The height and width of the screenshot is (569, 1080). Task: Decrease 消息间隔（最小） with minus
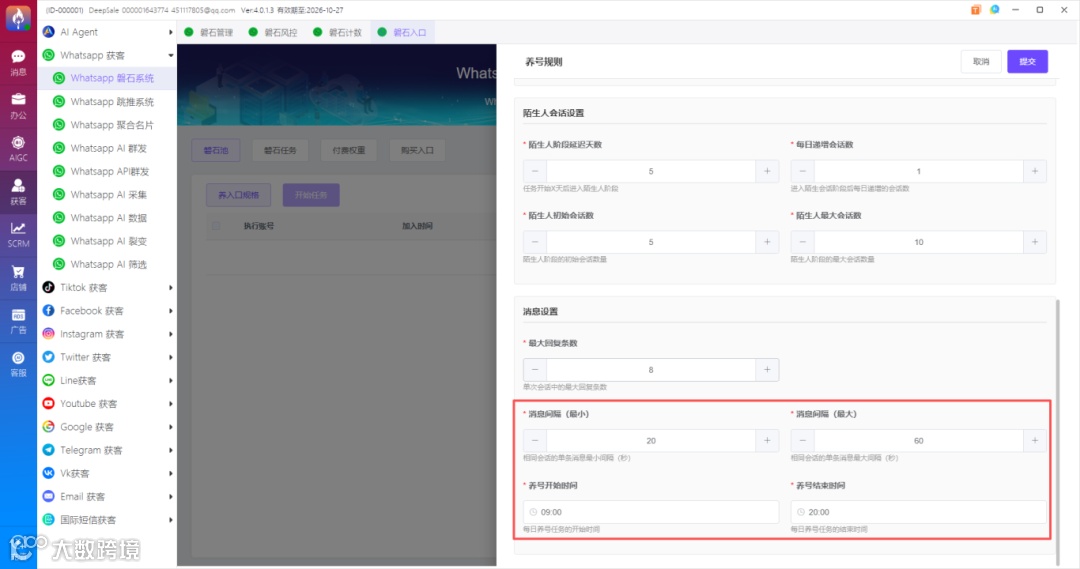pyautogui.click(x=534, y=441)
